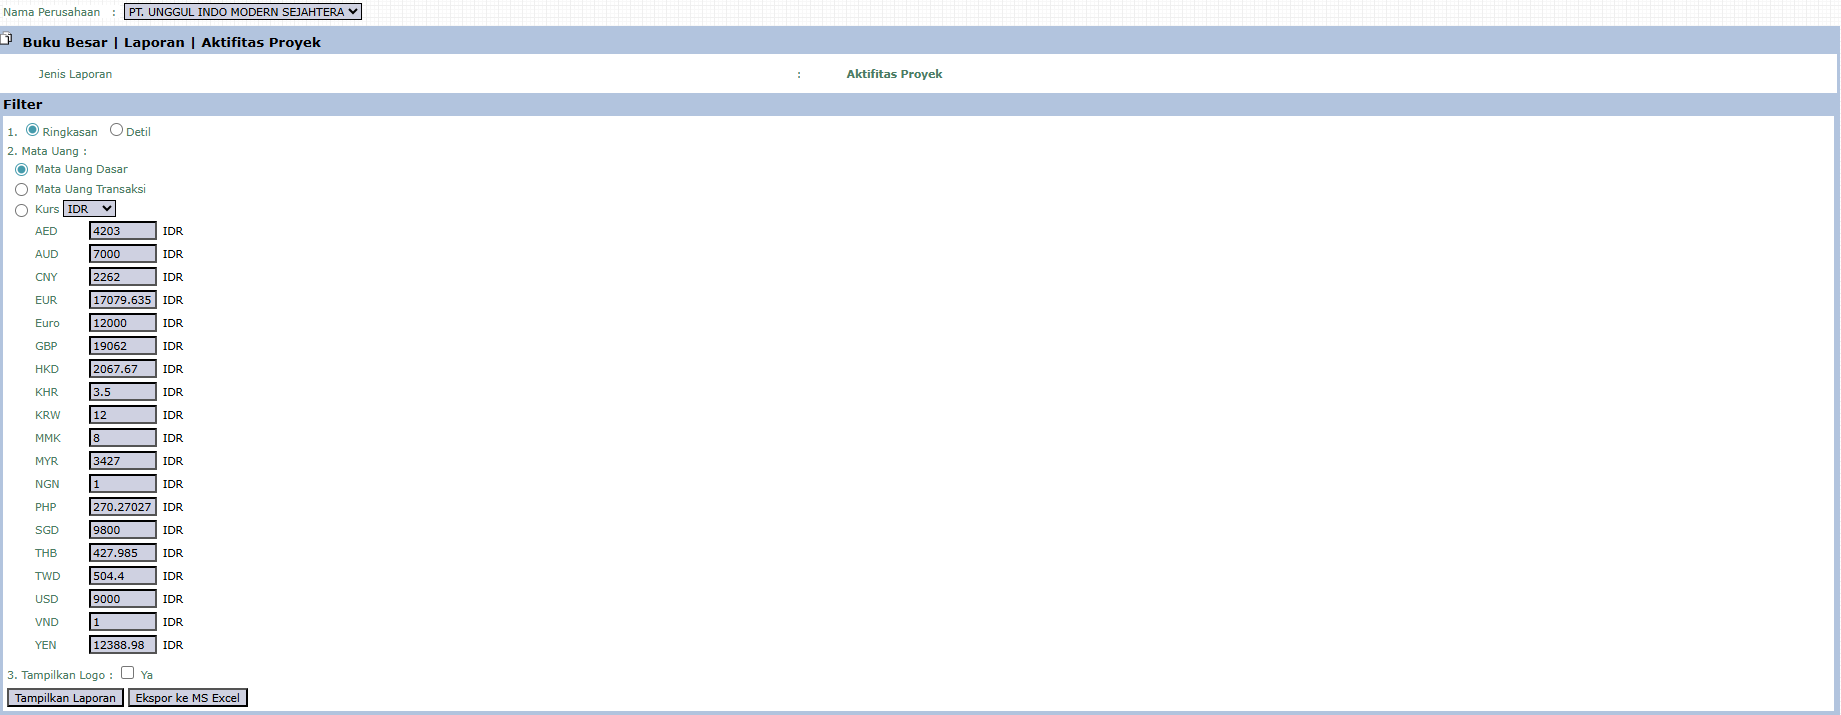The width and height of the screenshot is (1841, 715).
Task: Select the Kurs radio button
Action: click(22, 210)
